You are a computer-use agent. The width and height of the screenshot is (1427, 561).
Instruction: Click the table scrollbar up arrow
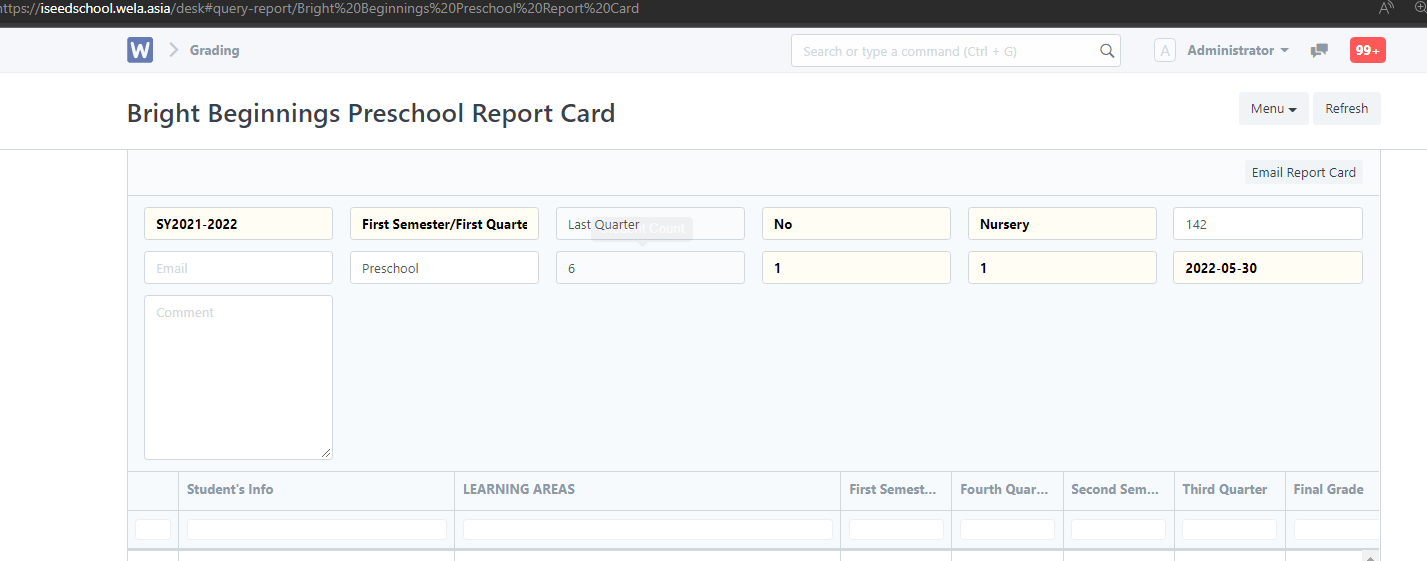(x=1370, y=556)
